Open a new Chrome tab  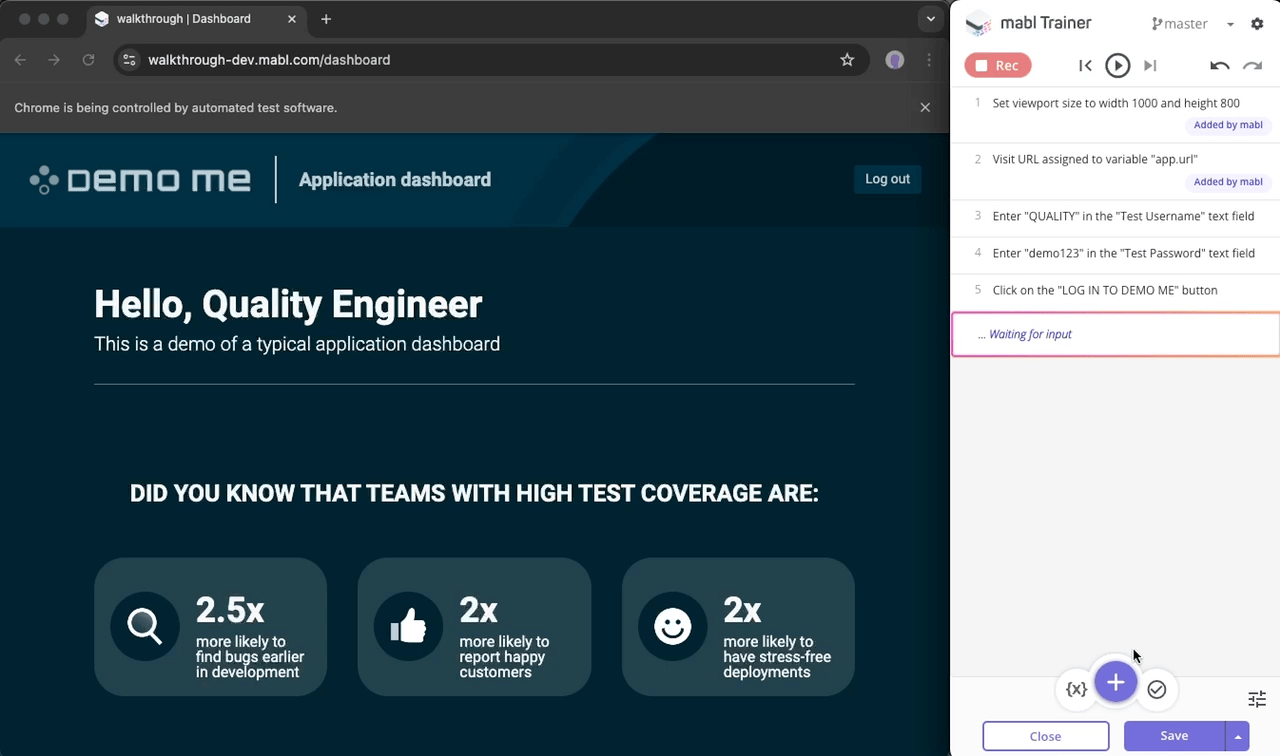[326, 19]
